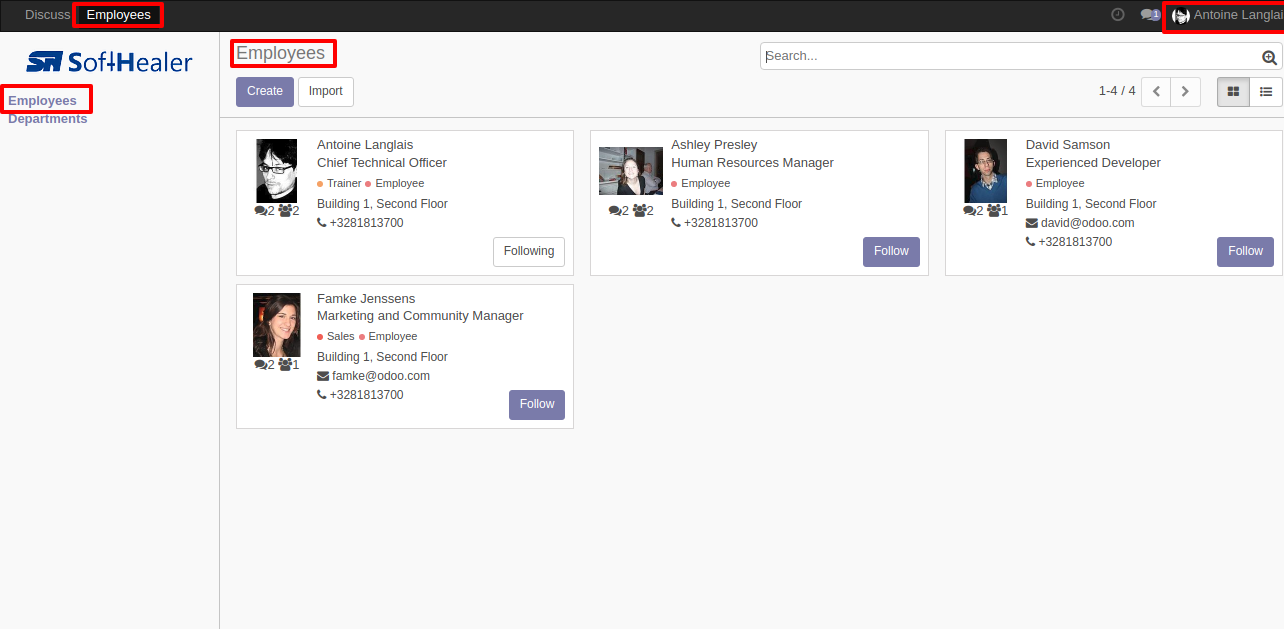Create a new employee
Screen dimensions: 1284x629
(x=265, y=92)
